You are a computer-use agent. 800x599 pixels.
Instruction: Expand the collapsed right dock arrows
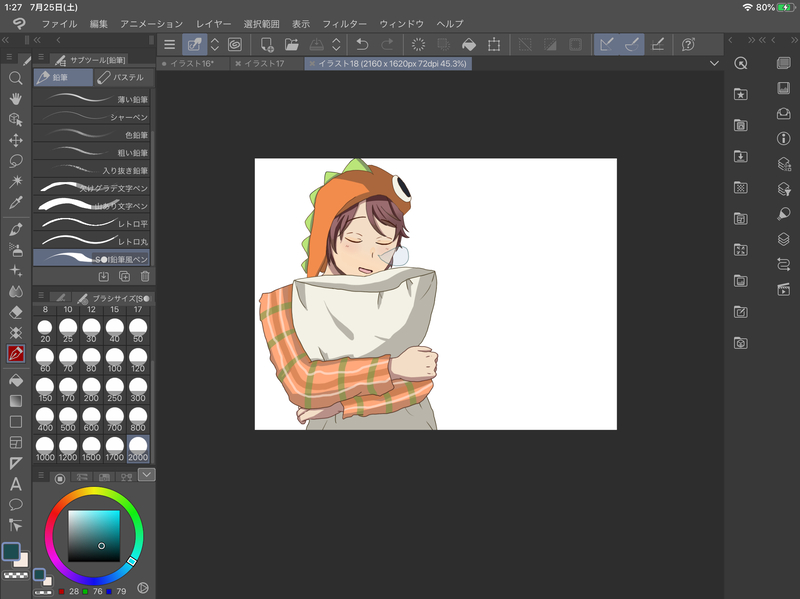pos(763,40)
